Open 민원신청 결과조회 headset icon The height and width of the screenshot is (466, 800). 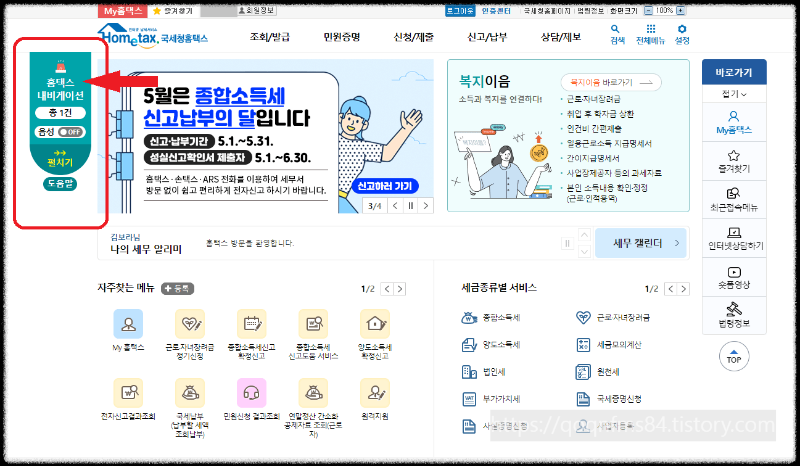[252, 393]
